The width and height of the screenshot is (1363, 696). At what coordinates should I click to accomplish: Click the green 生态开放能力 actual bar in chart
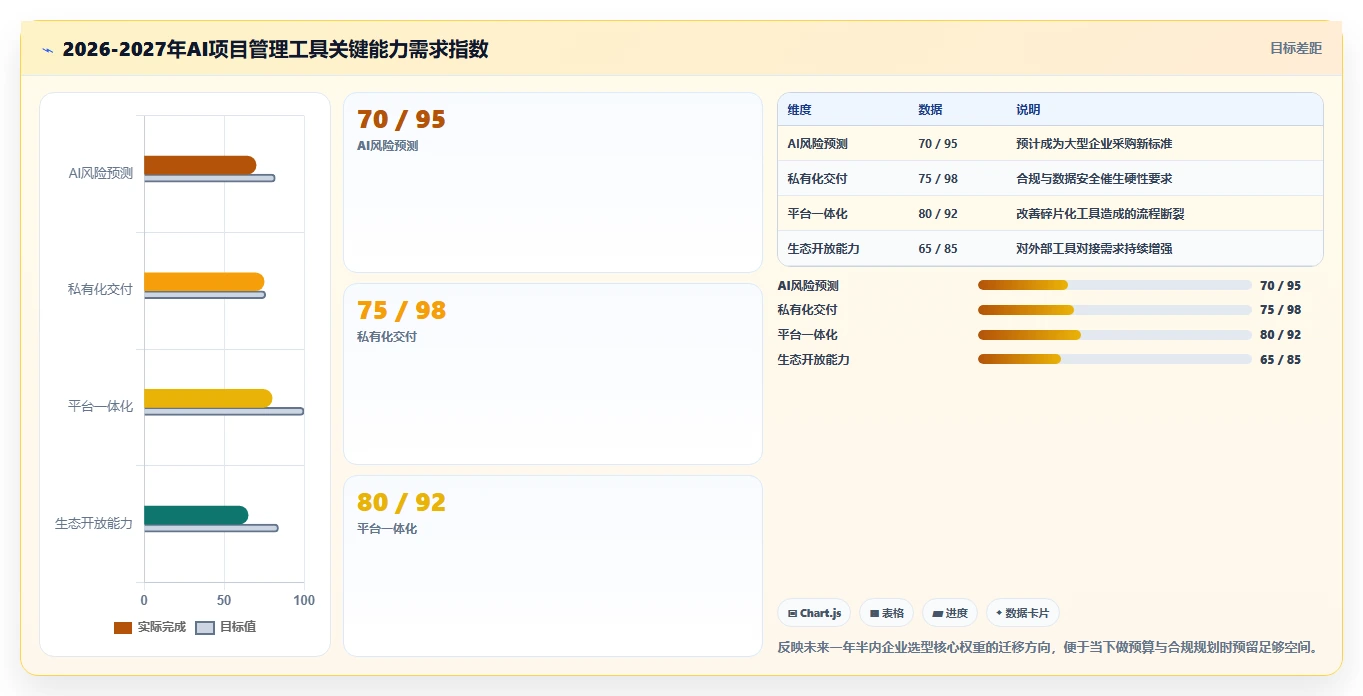point(196,515)
